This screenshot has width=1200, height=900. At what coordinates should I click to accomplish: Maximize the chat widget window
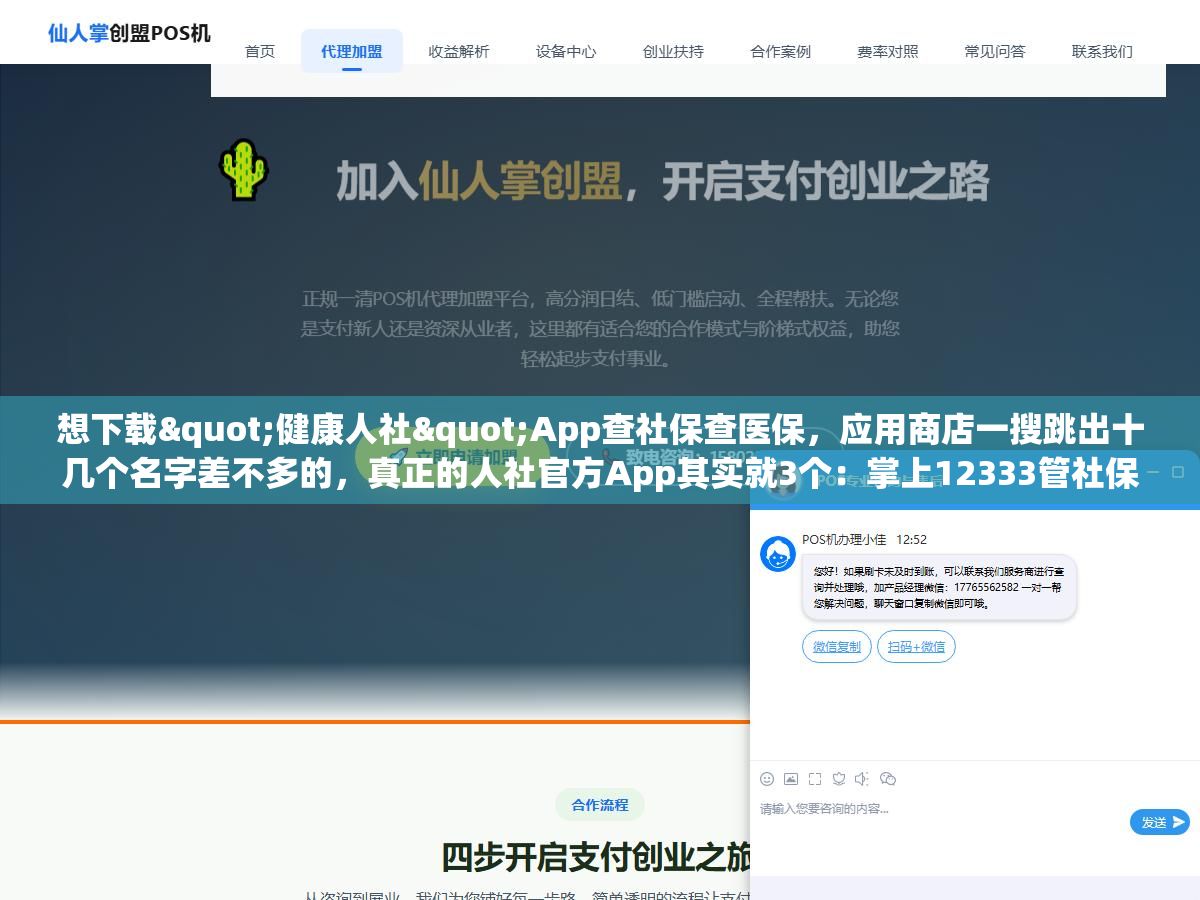point(1178,471)
